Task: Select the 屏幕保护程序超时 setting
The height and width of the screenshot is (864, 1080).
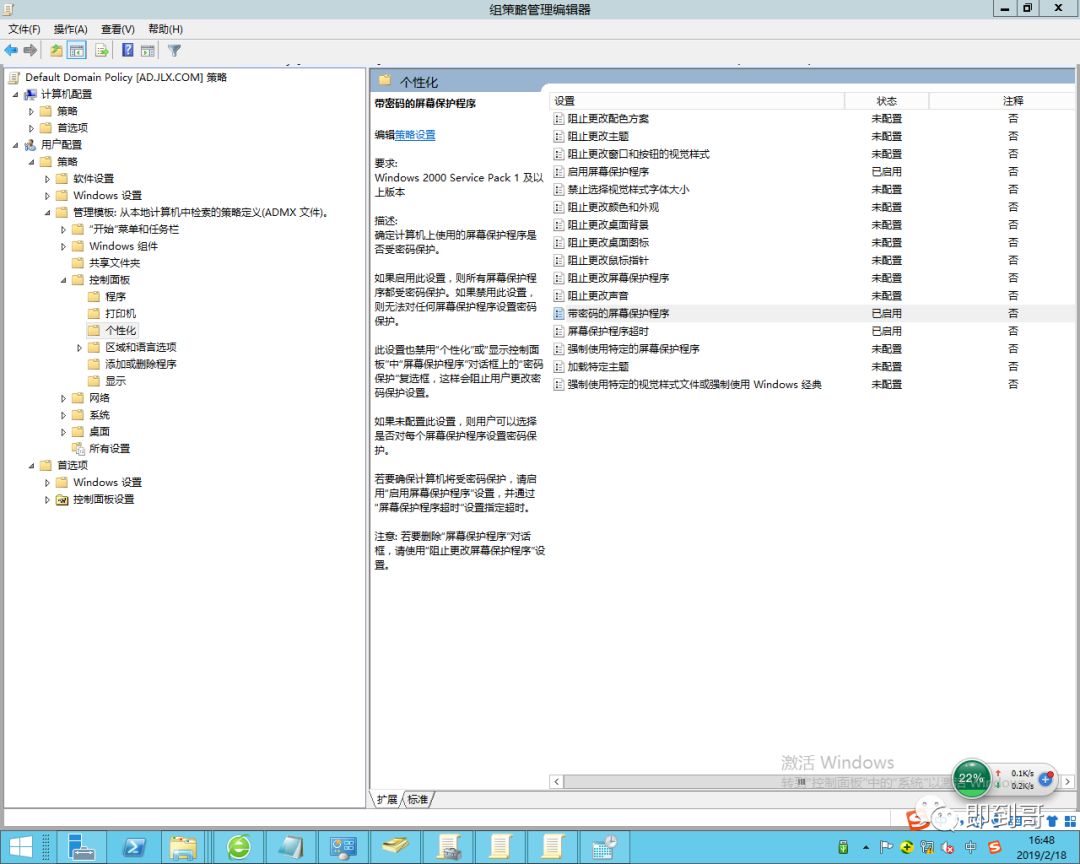Action: click(x=608, y=331)
